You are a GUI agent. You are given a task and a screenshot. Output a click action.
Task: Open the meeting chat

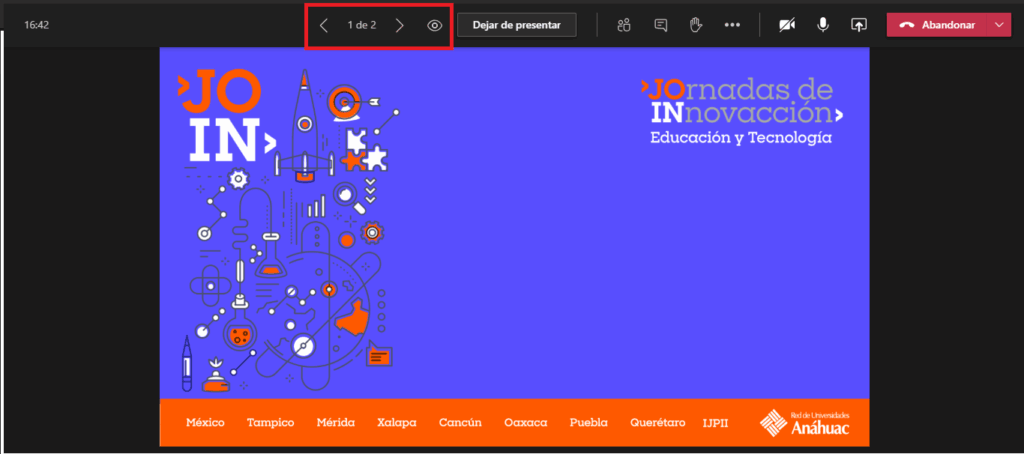pos(660,25)
